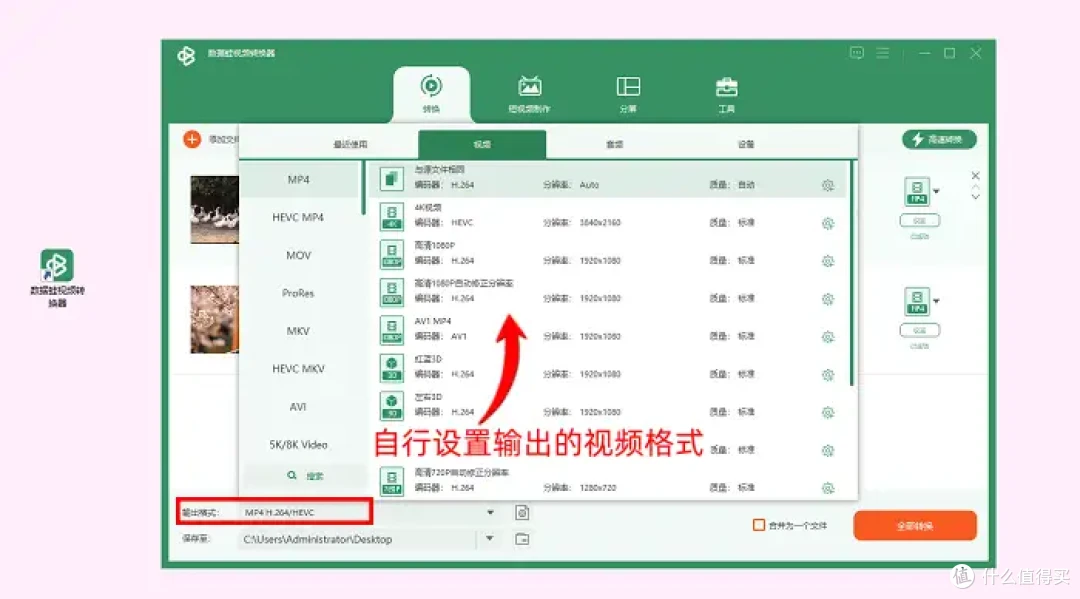Choose the HD 1080P H.264 preset
Screen dimensions: 1080x599
click(x=608, y=254)
